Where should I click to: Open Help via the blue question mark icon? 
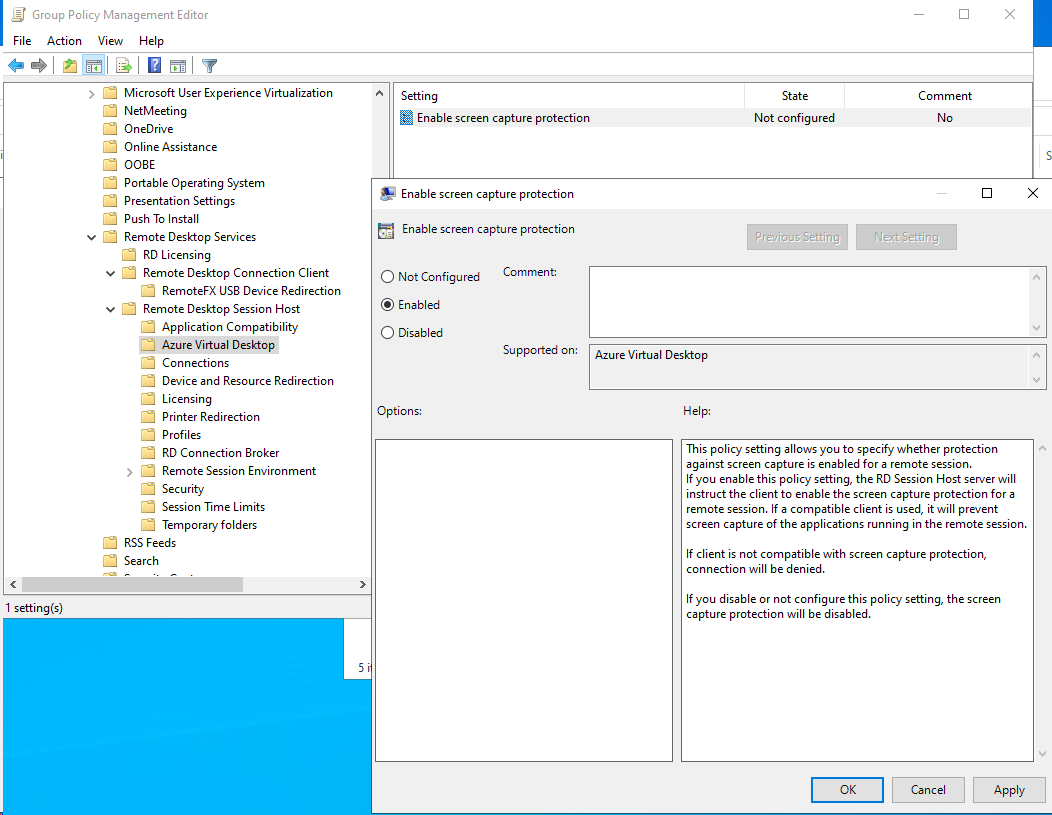pos(155,66)
